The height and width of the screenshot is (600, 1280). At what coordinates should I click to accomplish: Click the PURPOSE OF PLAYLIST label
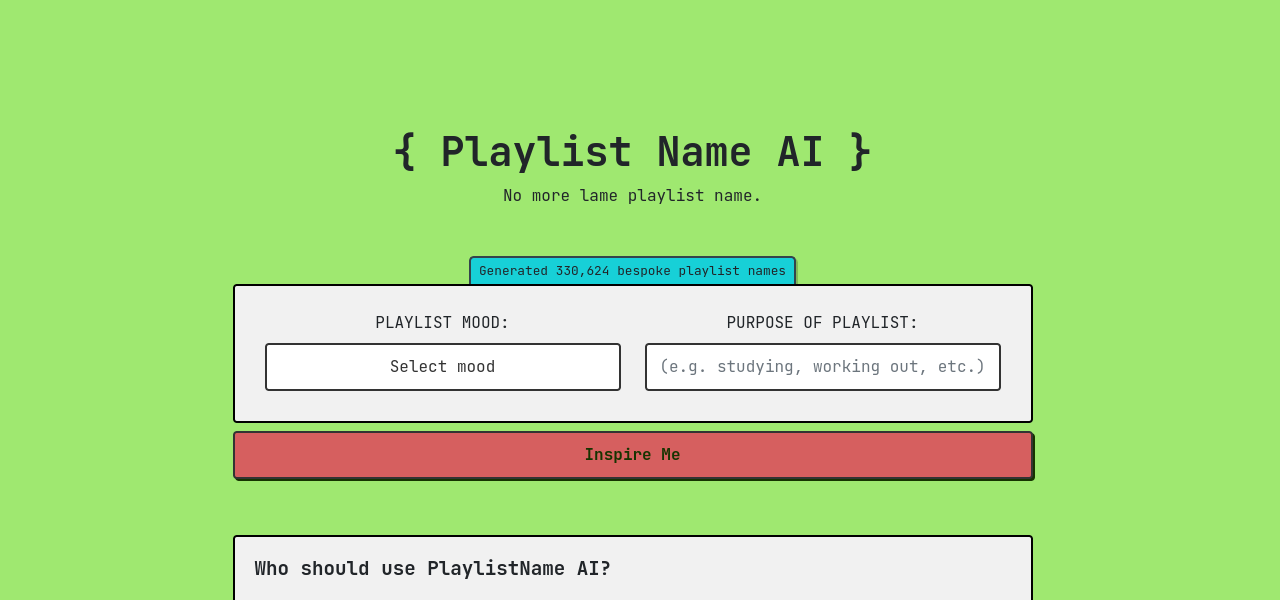[822, 323]
